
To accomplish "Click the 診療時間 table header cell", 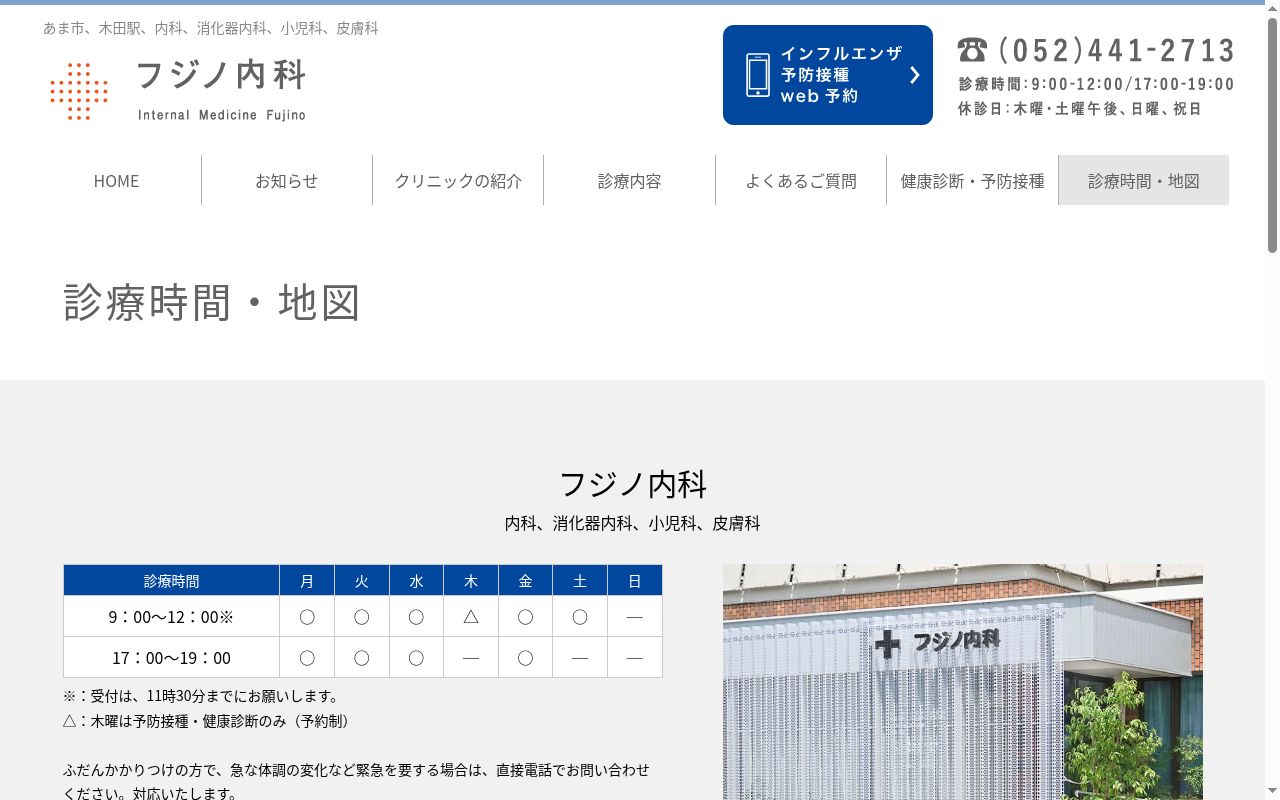I will point(171,581).
